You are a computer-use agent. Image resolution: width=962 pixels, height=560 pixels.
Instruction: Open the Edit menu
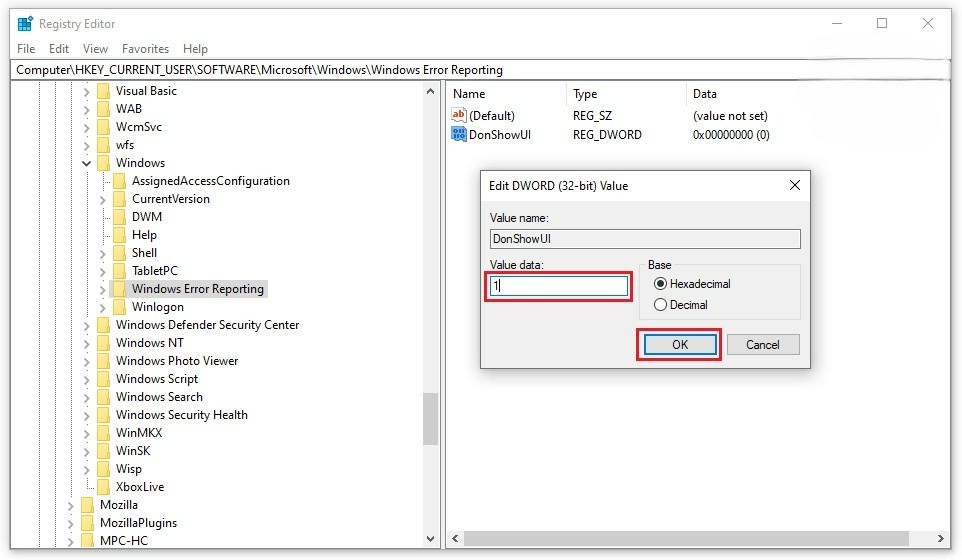pos(59,49)
